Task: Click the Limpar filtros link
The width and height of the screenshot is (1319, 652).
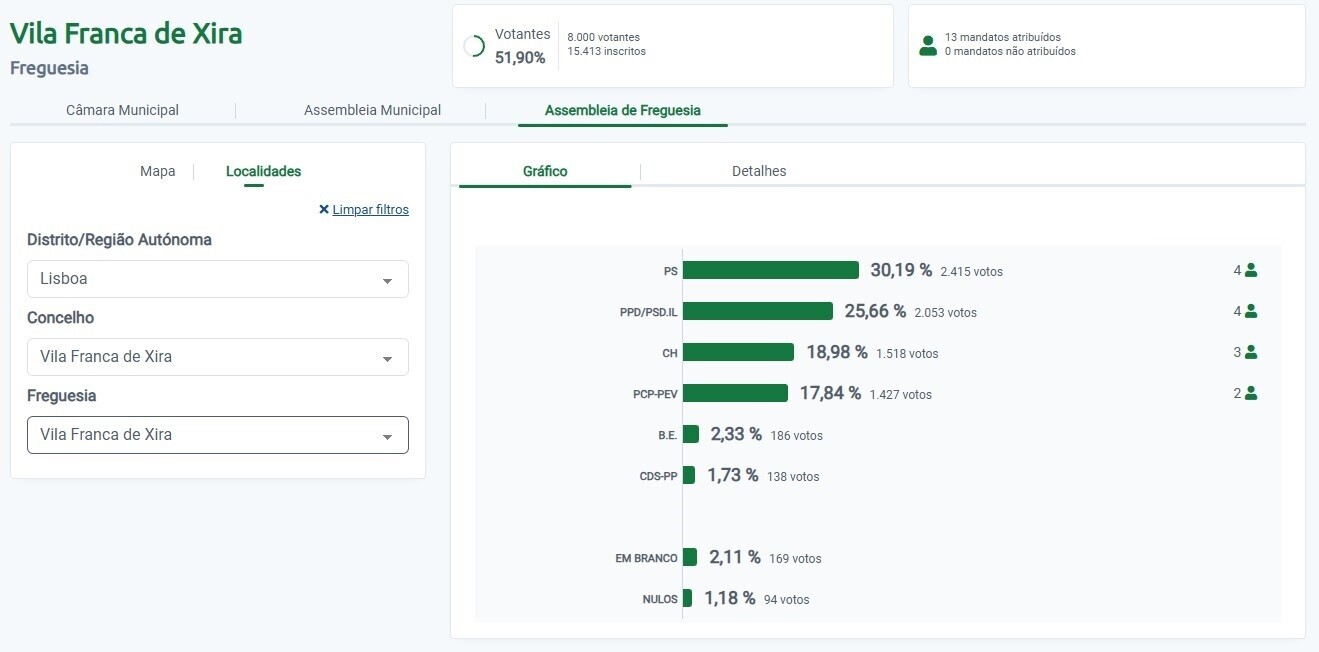Action: pyautogui.click(x=370, y=210)
